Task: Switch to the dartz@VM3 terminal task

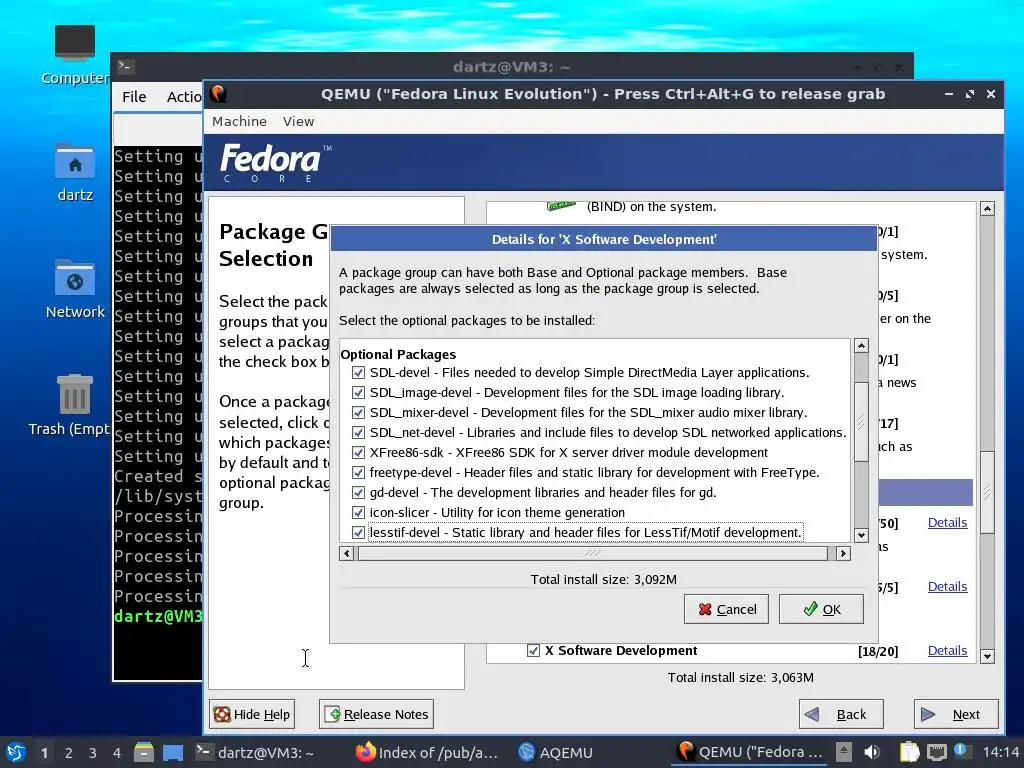Action: [256, 752]
